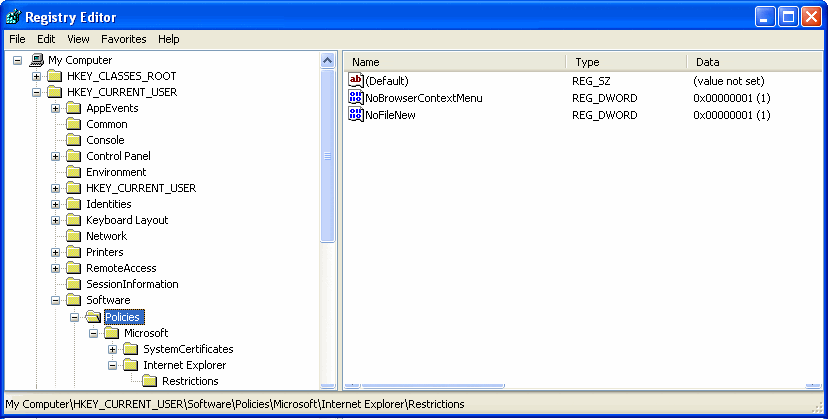
Task: Click the My Computer icon in tree
Action: [x=37, y=60]
